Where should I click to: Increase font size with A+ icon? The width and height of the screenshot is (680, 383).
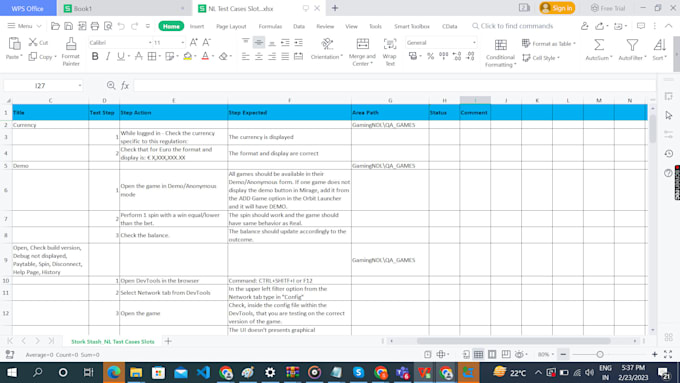click(193, 43)
